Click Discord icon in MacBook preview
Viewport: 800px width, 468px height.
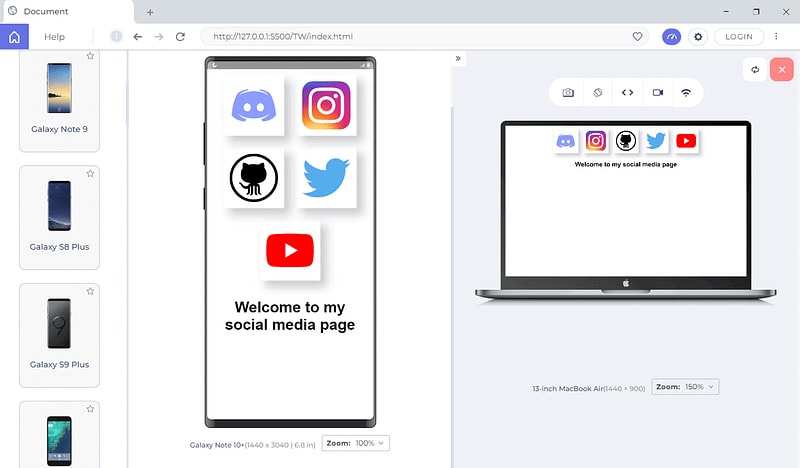pyautogui.click(x=565, y=141)
